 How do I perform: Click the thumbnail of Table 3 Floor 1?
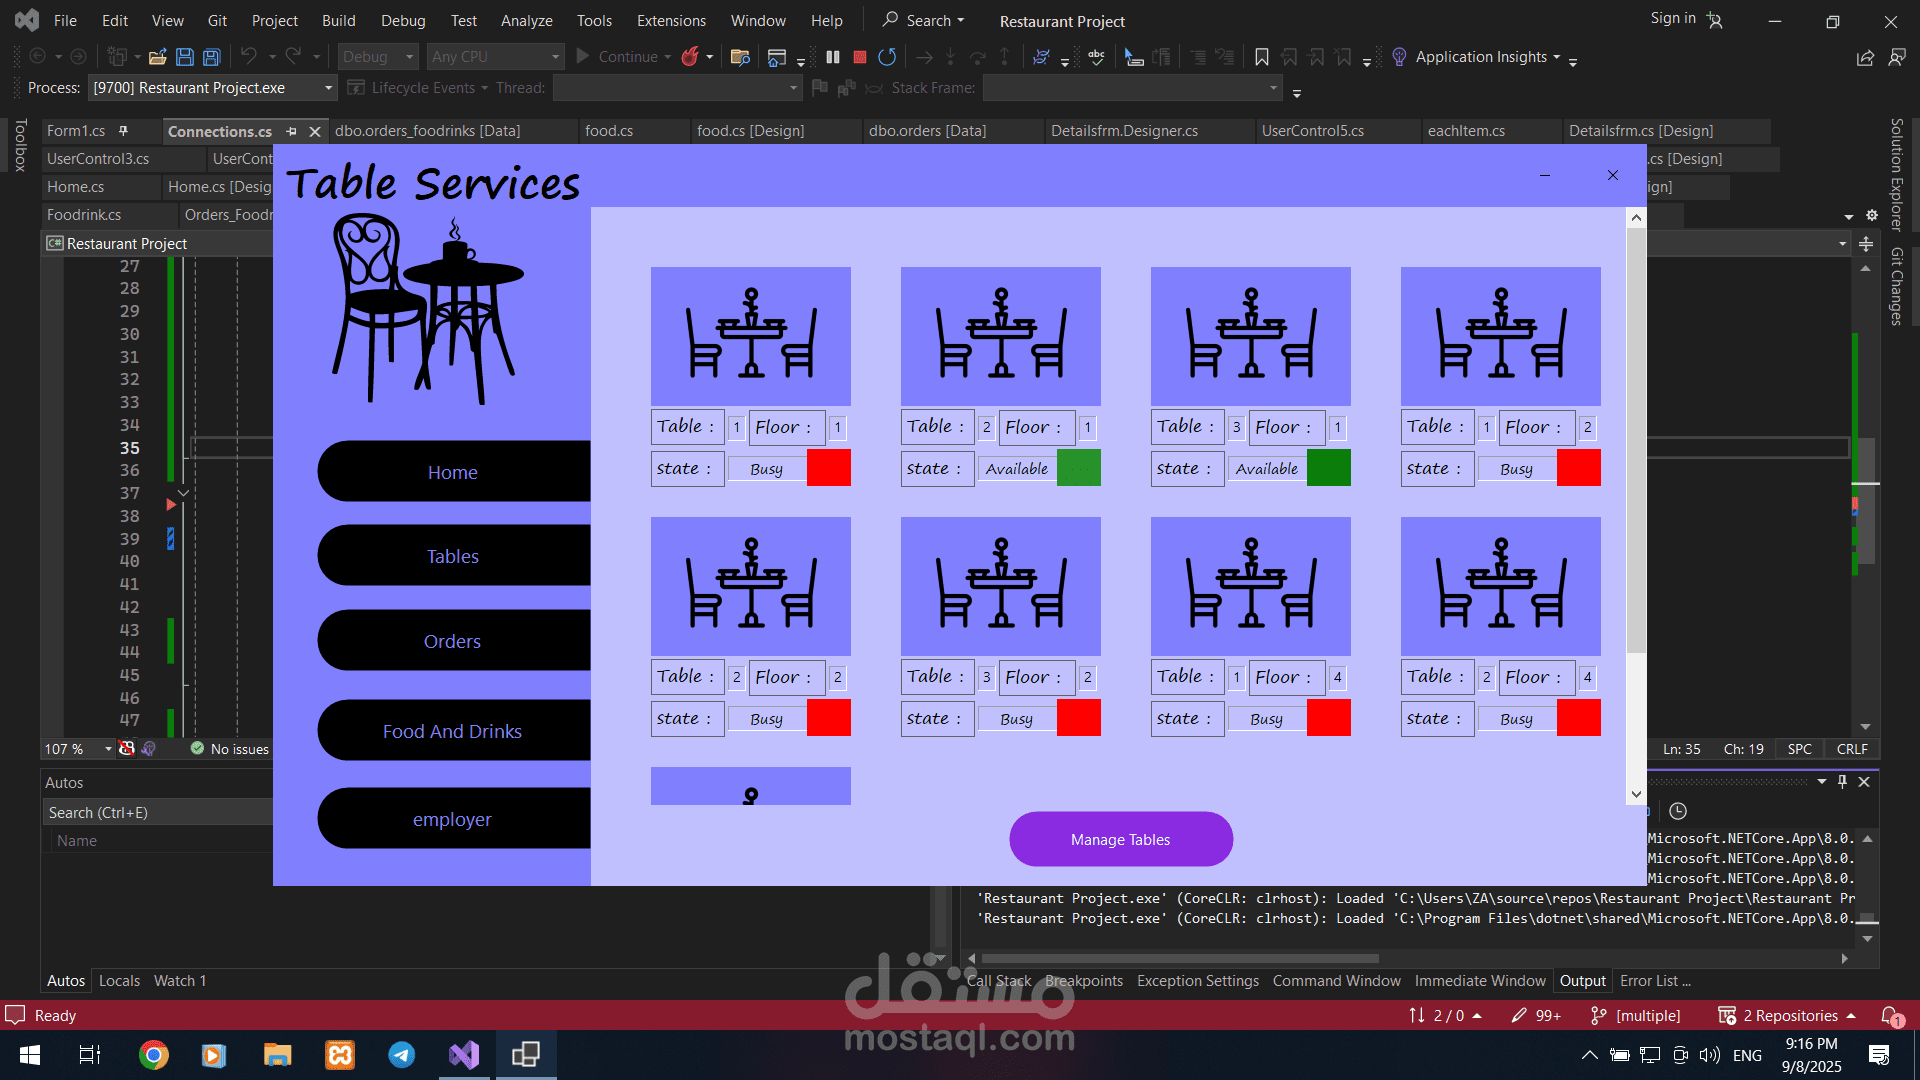coord(1250,336)
